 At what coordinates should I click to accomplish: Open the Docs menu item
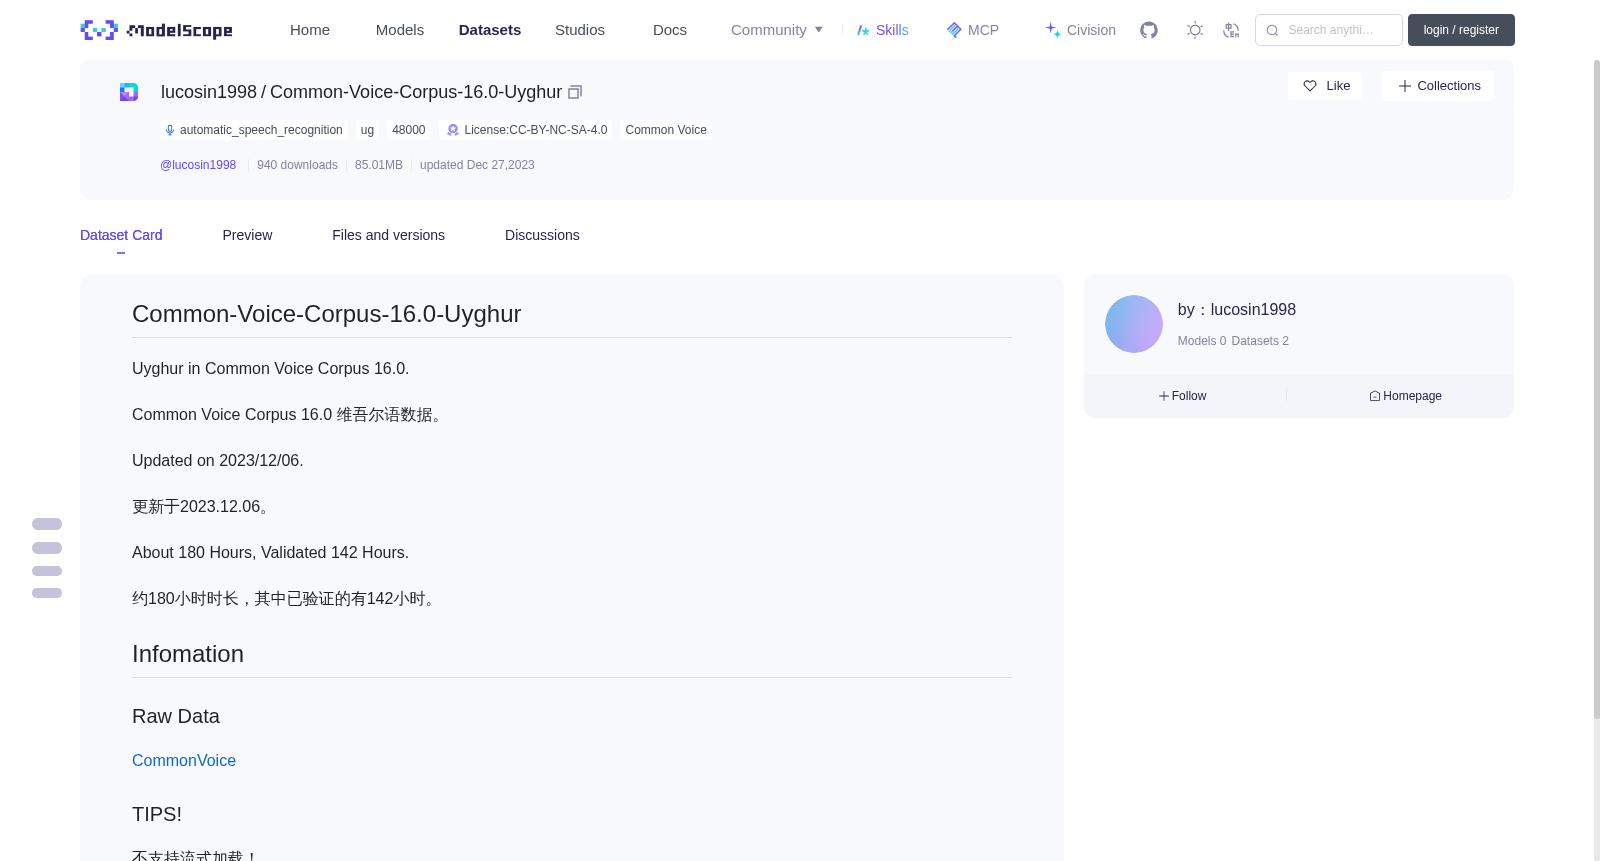670,30
